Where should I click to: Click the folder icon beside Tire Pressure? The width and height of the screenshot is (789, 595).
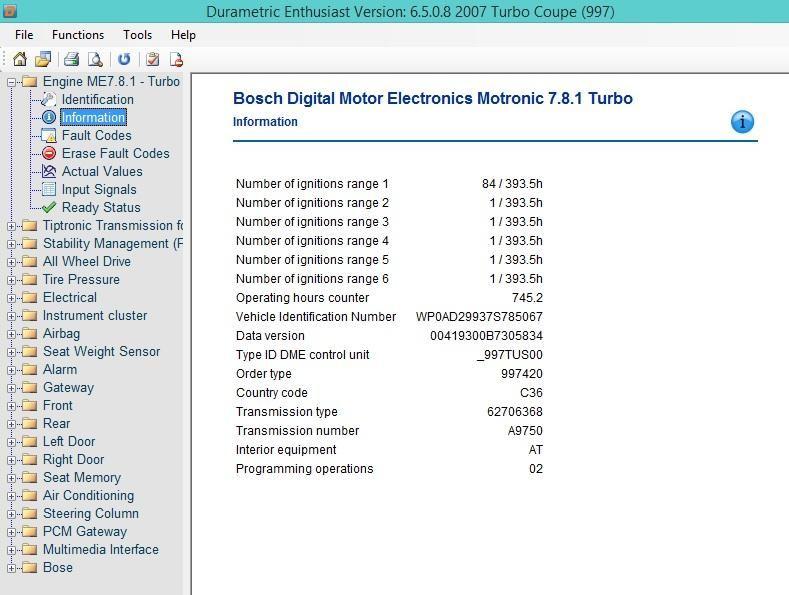point(30,279)
